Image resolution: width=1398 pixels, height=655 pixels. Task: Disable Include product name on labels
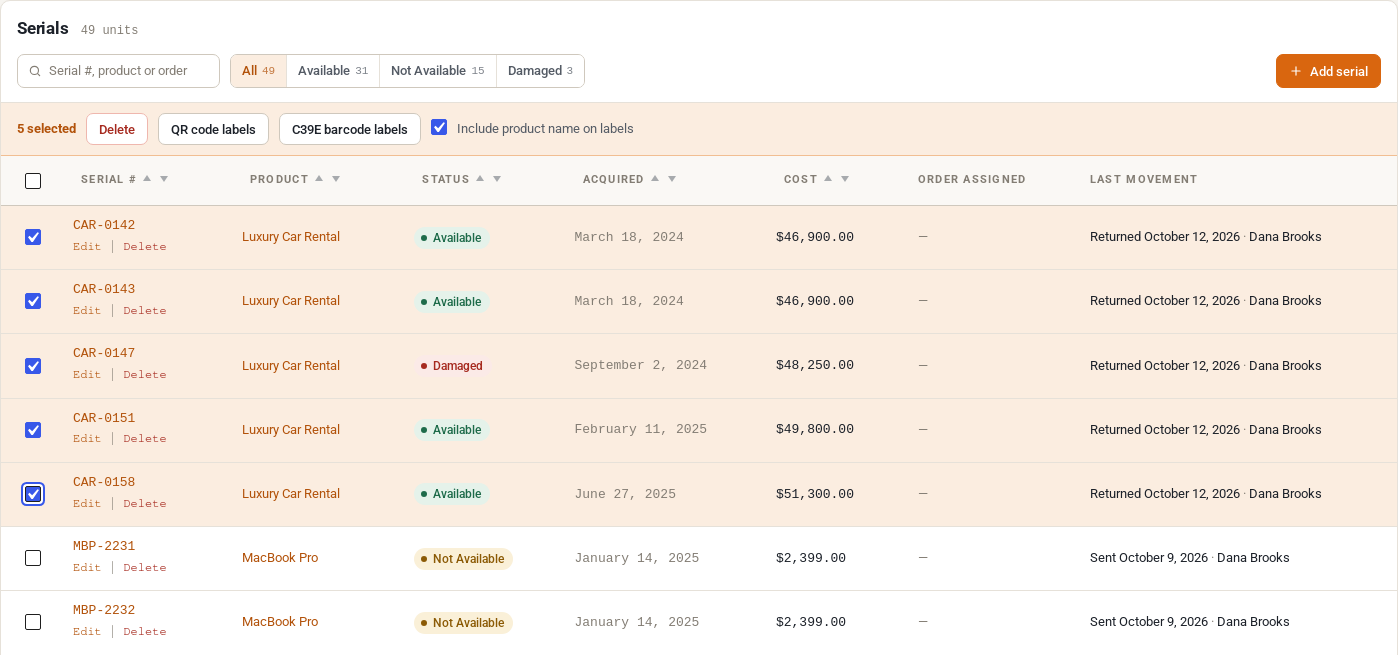point(439,127)
